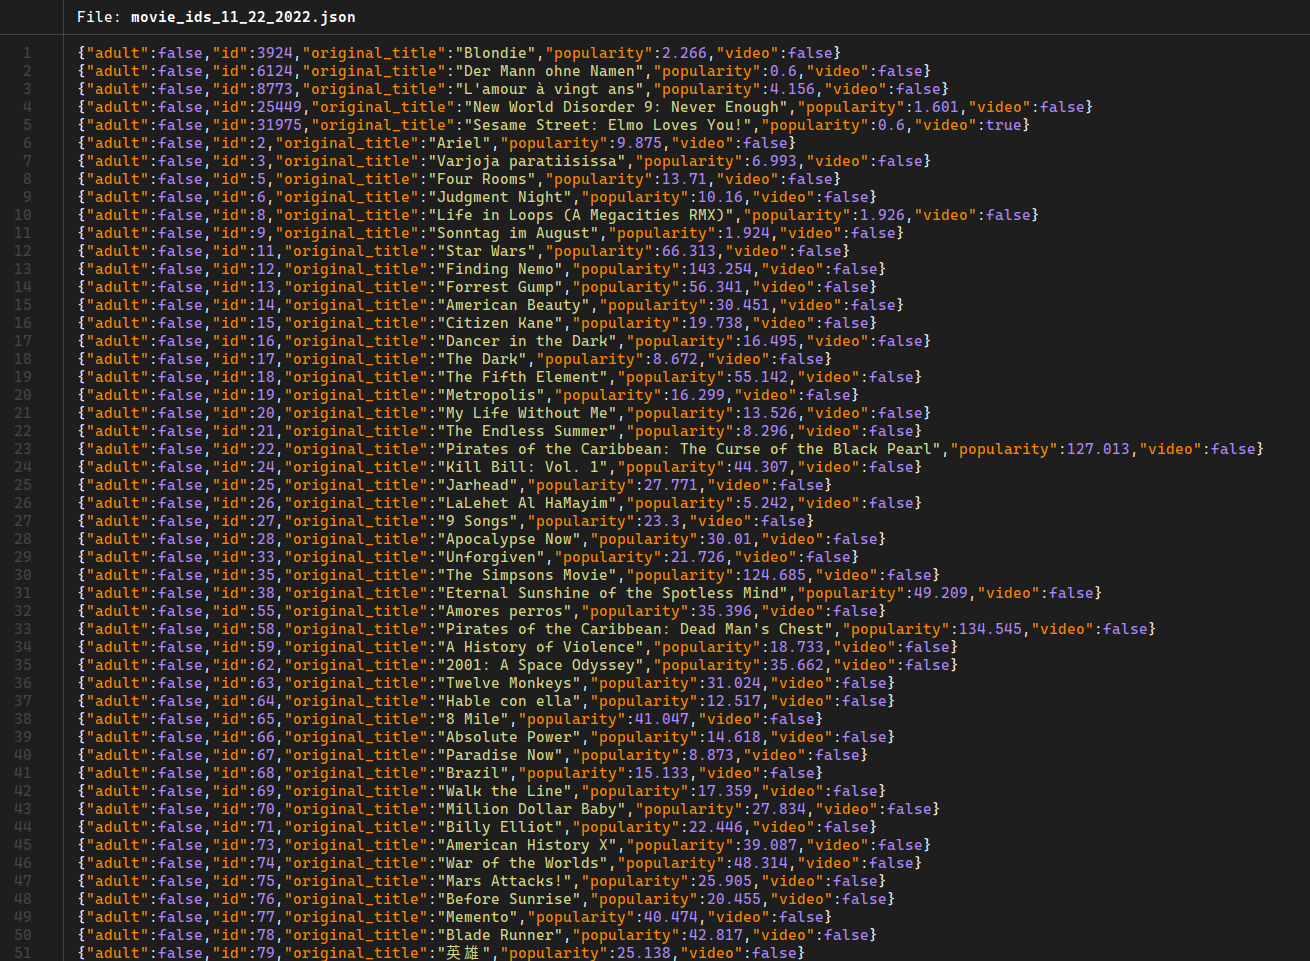Click the title "The Simpsons Movie"
Screen dimensions: 1310x961
click(527, 575)
